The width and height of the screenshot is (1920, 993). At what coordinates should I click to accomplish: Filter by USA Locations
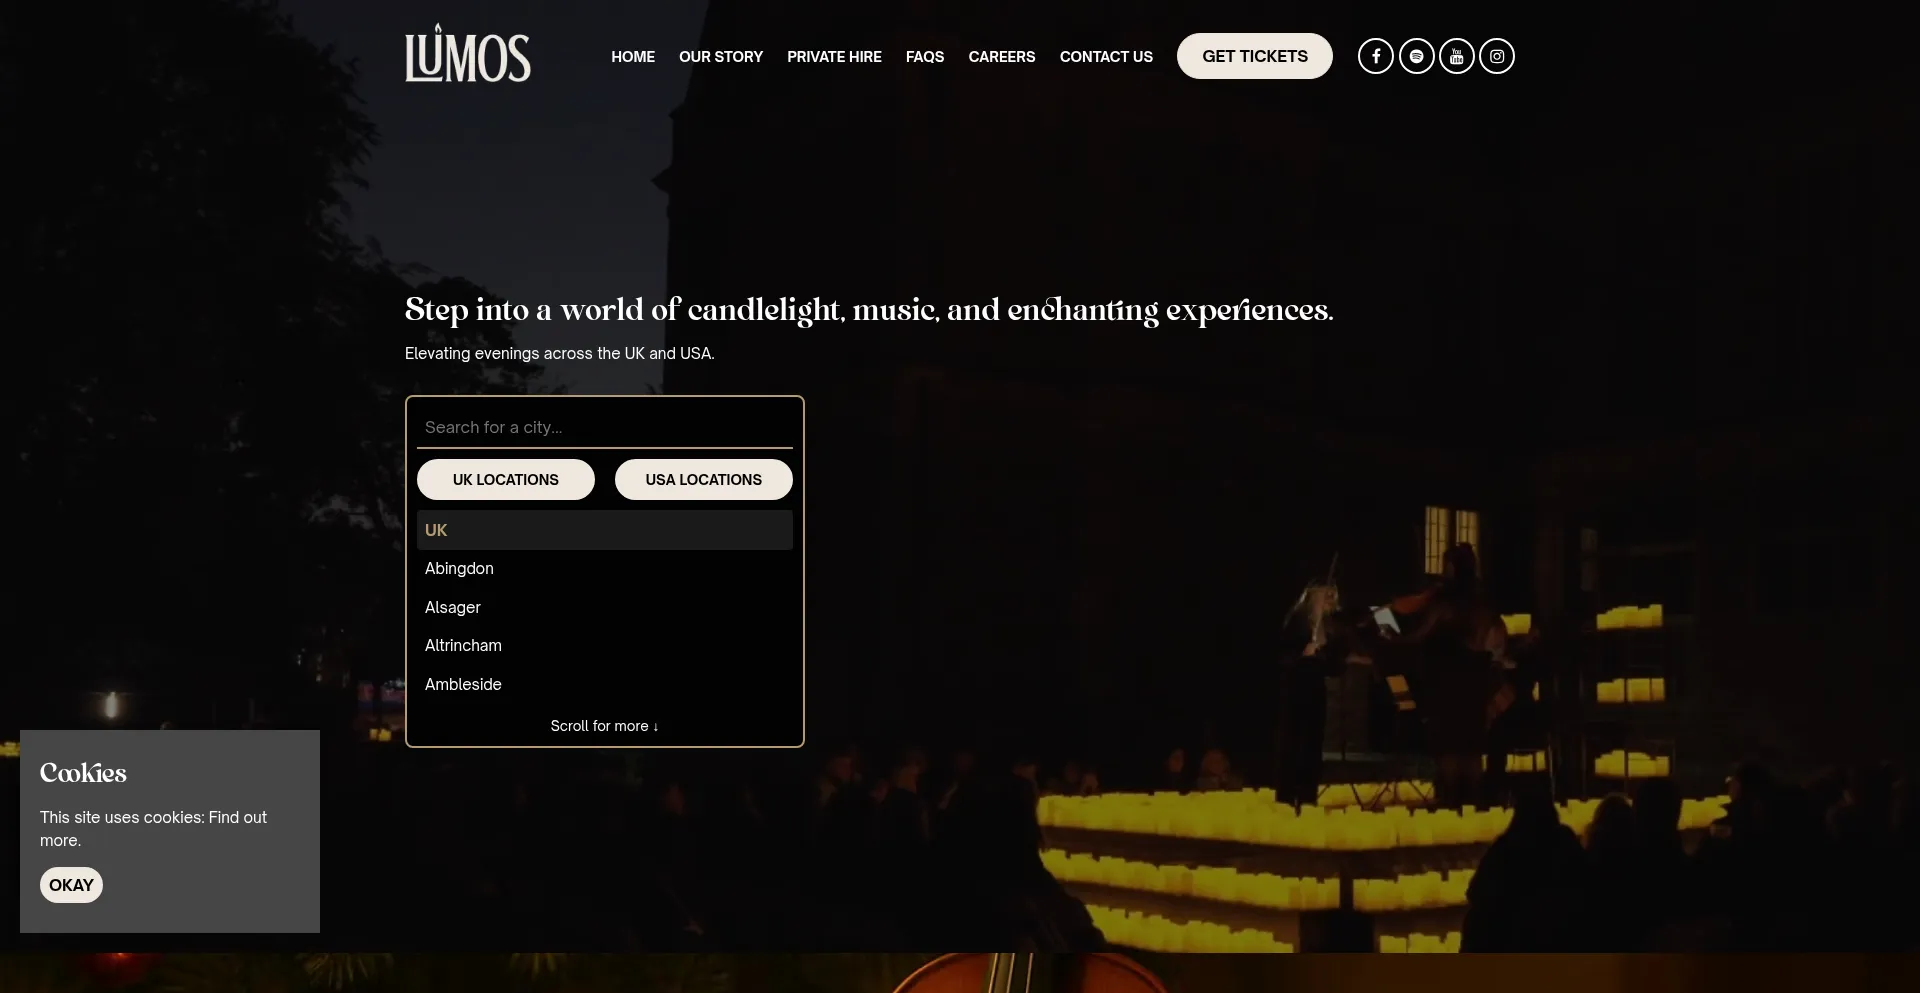(704, 479)
